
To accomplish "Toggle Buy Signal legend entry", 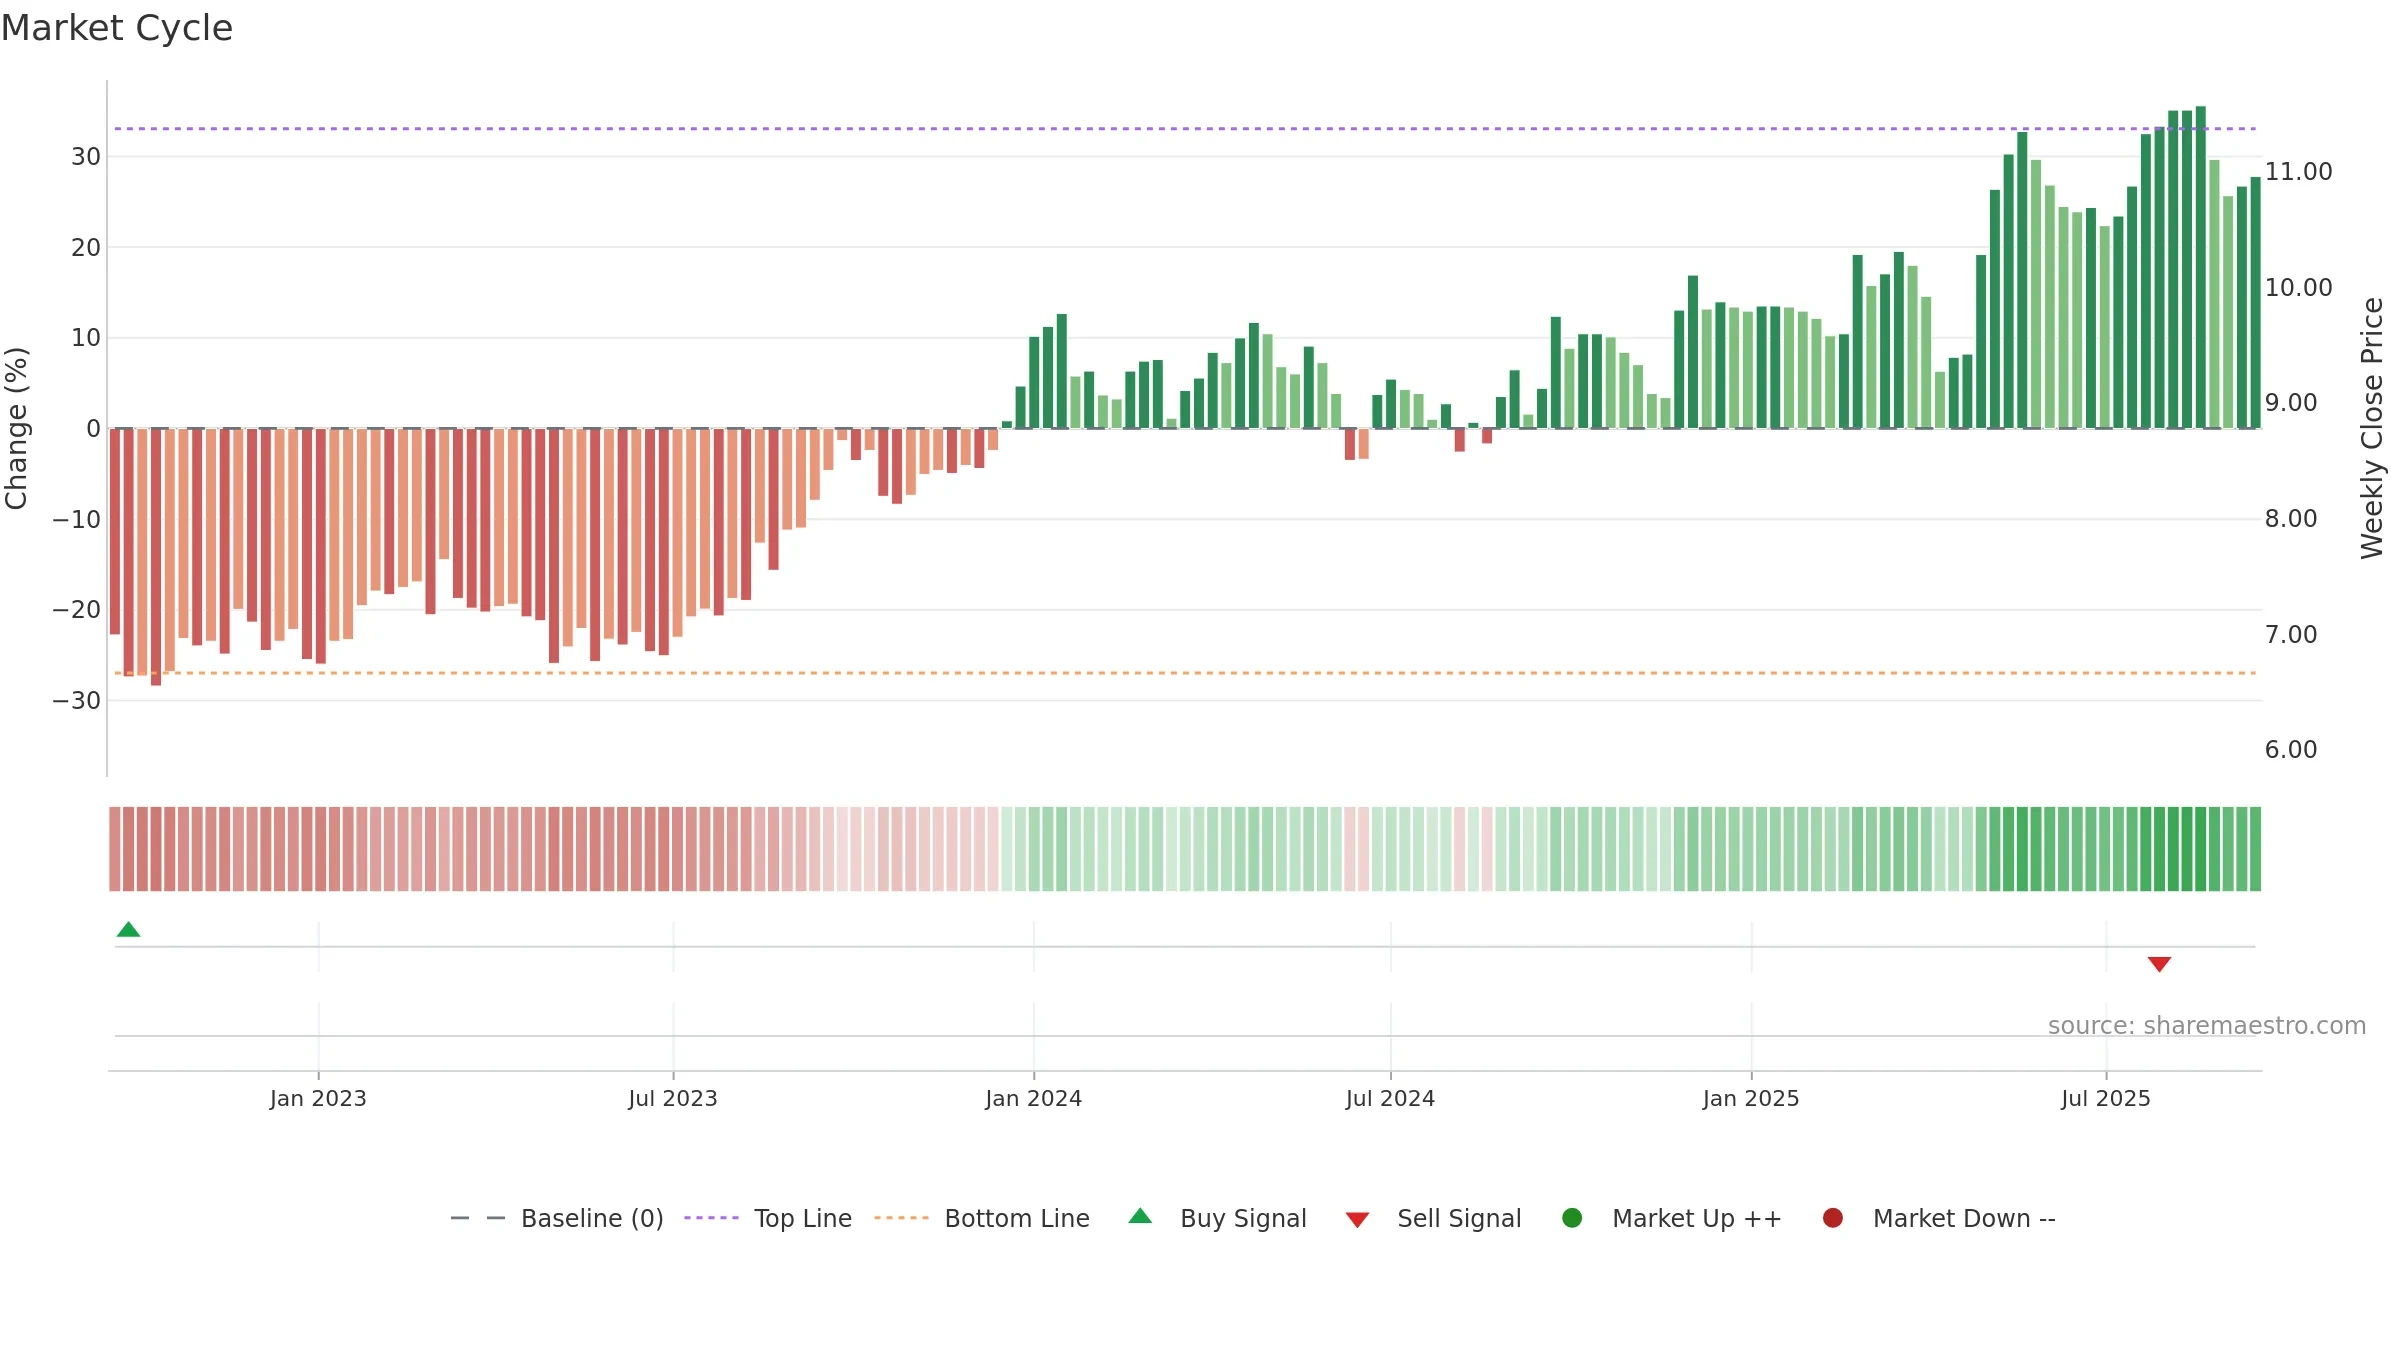I will [1217, 1218].
